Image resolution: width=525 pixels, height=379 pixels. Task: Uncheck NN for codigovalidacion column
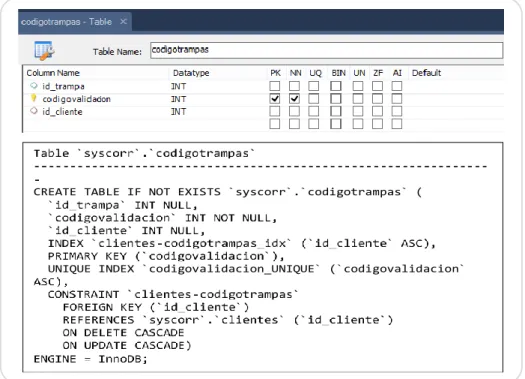294,99
